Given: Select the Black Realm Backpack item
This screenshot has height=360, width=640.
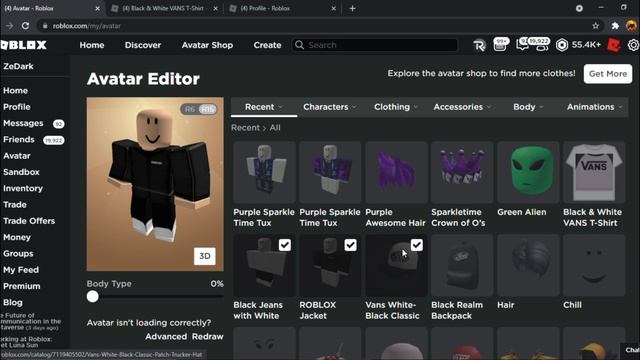Looking at the screenshot, I should pos(462,265).
